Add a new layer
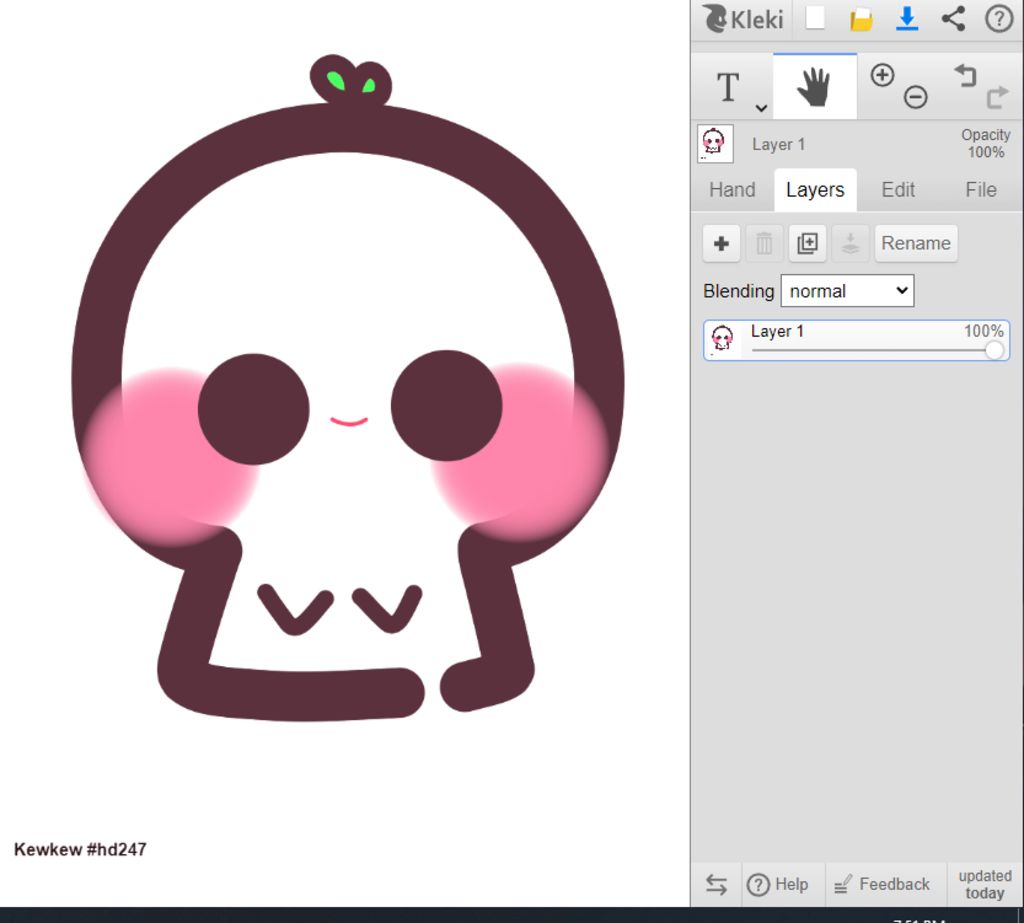 coord(721,244)
